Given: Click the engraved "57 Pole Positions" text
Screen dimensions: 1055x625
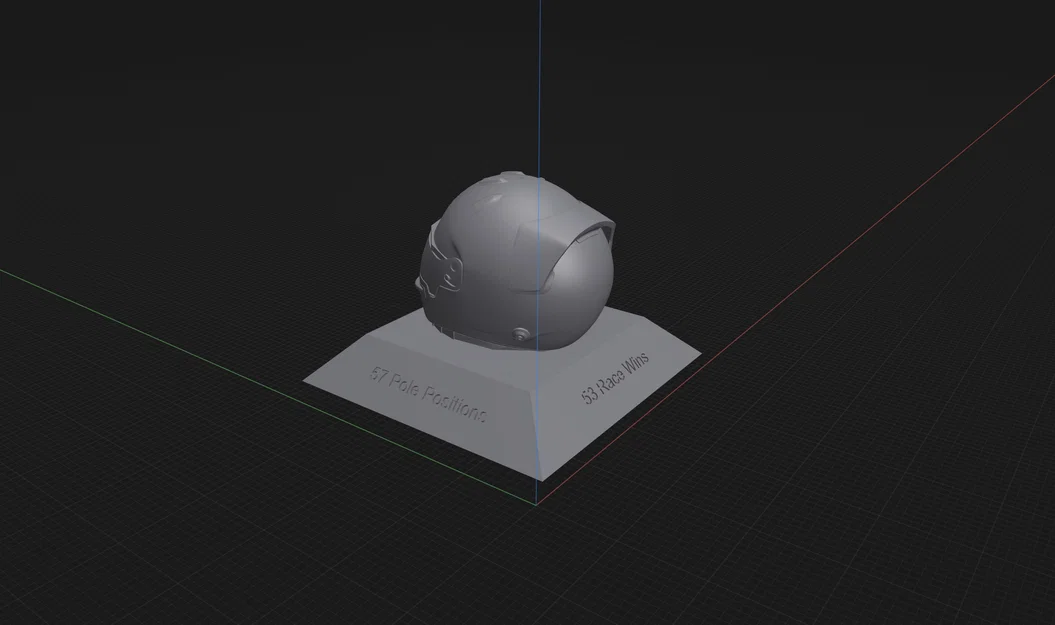Looking at the screenshot, I should click(x=428, y=394).
